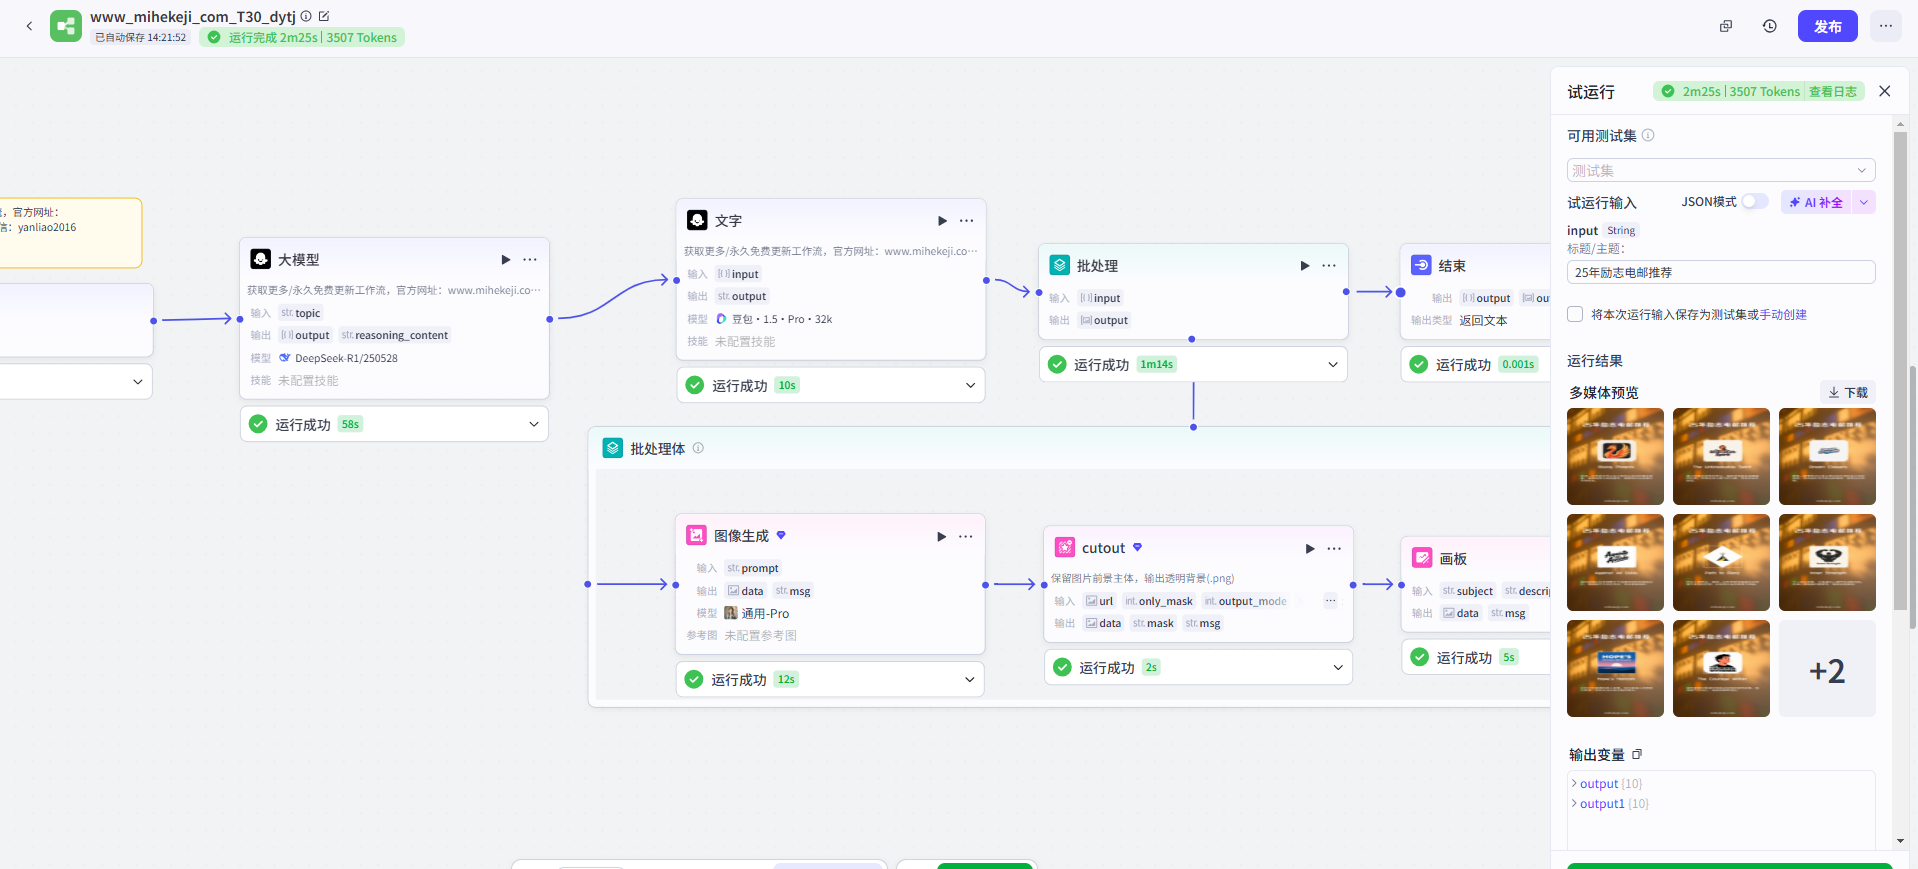Toggle the JSON模式 switch
The height and width of the screenshot is (869, 1918).
click(x=1754, y=202)
